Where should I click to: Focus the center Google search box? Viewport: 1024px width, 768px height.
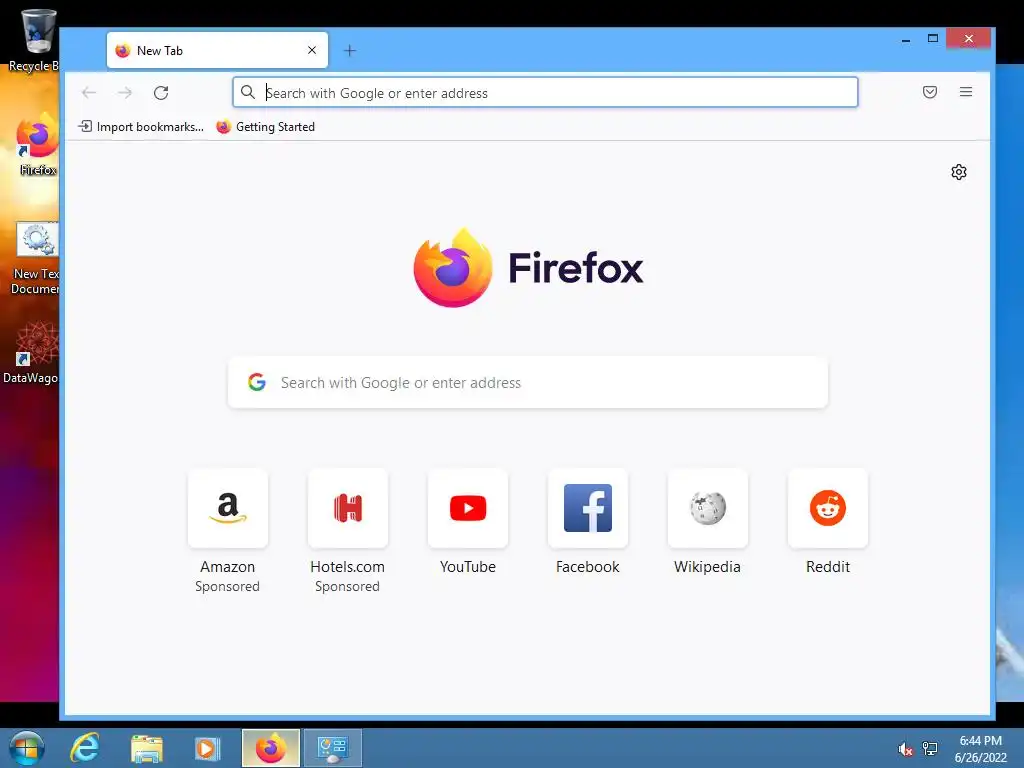528,383
